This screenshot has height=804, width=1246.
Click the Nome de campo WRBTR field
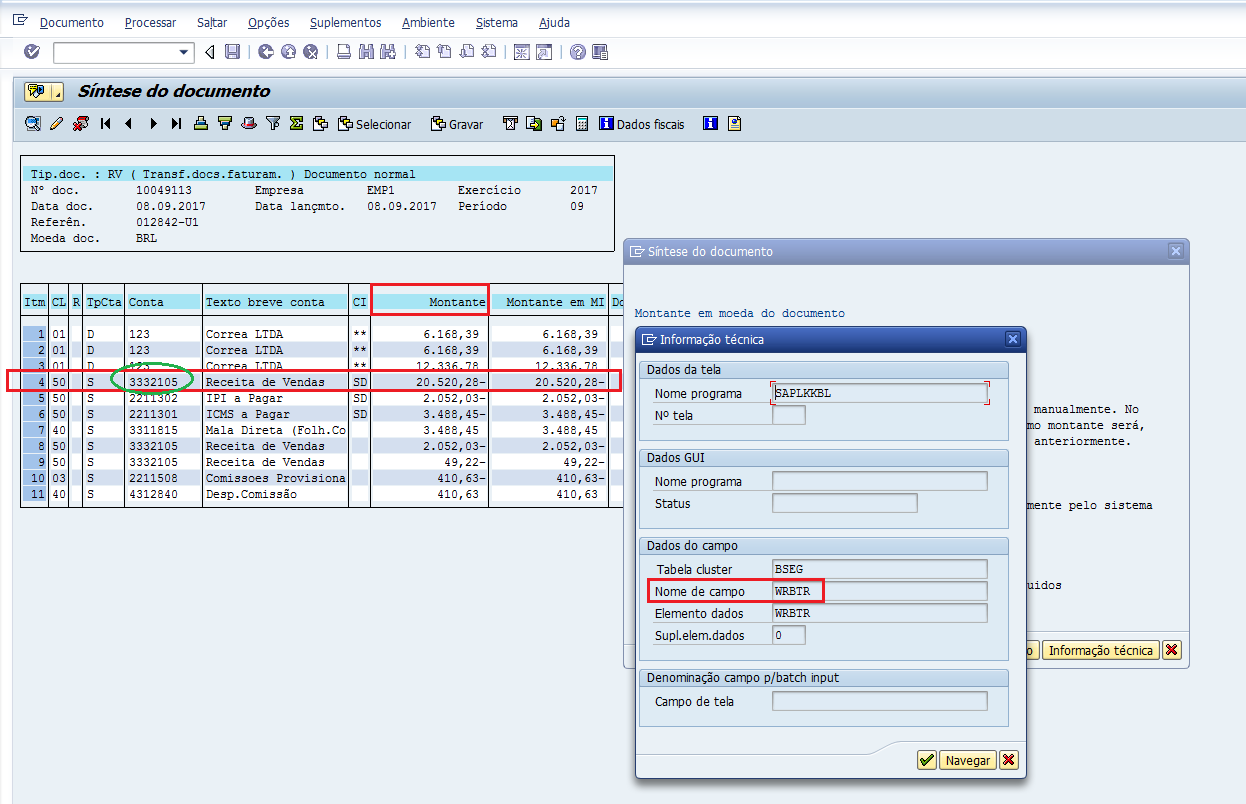pos(880,591)
